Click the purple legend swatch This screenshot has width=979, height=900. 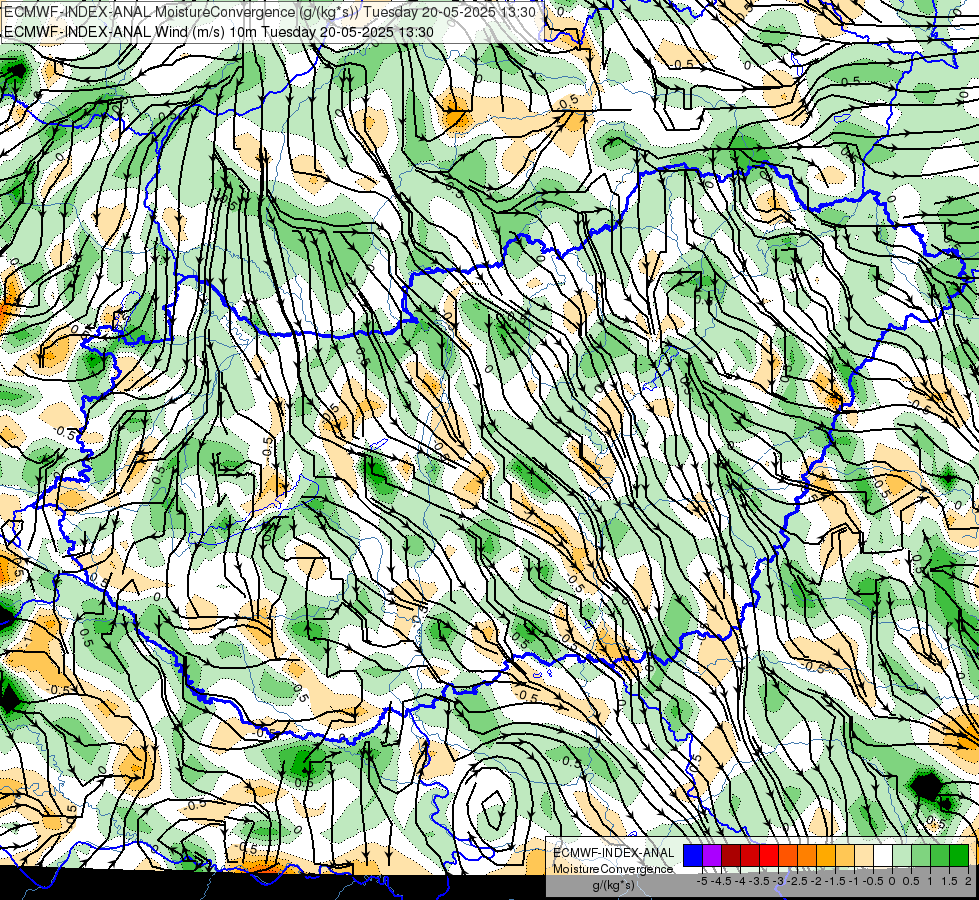point(712,856)
